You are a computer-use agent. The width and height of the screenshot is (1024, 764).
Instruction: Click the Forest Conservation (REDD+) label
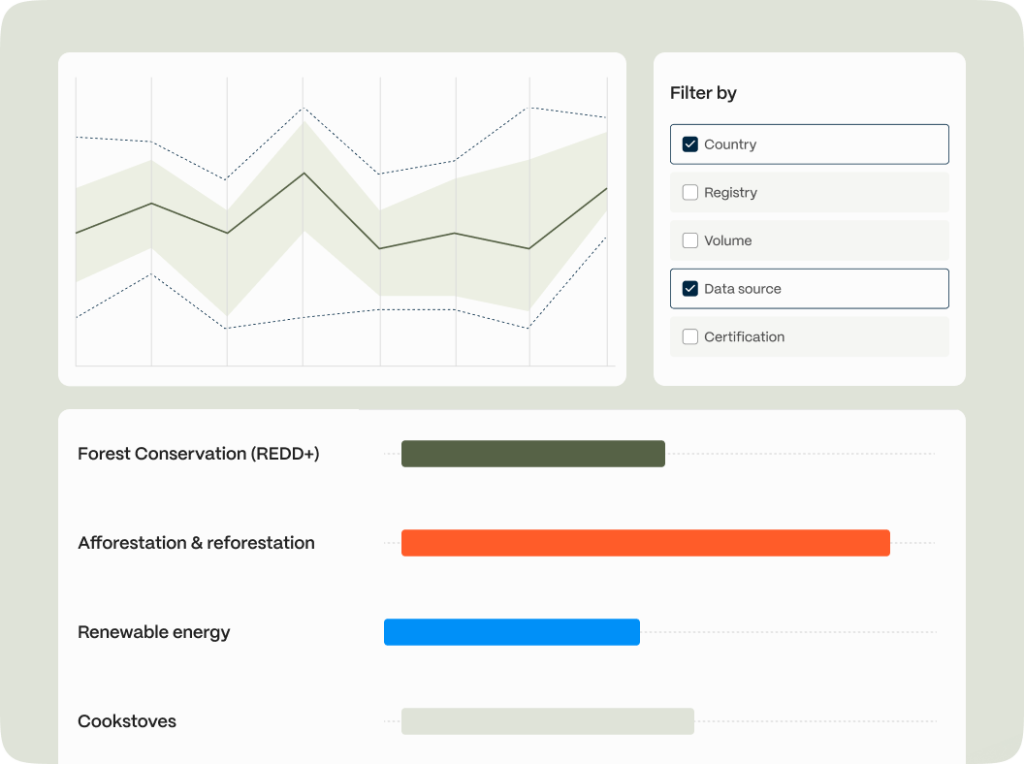pos(198,453)
